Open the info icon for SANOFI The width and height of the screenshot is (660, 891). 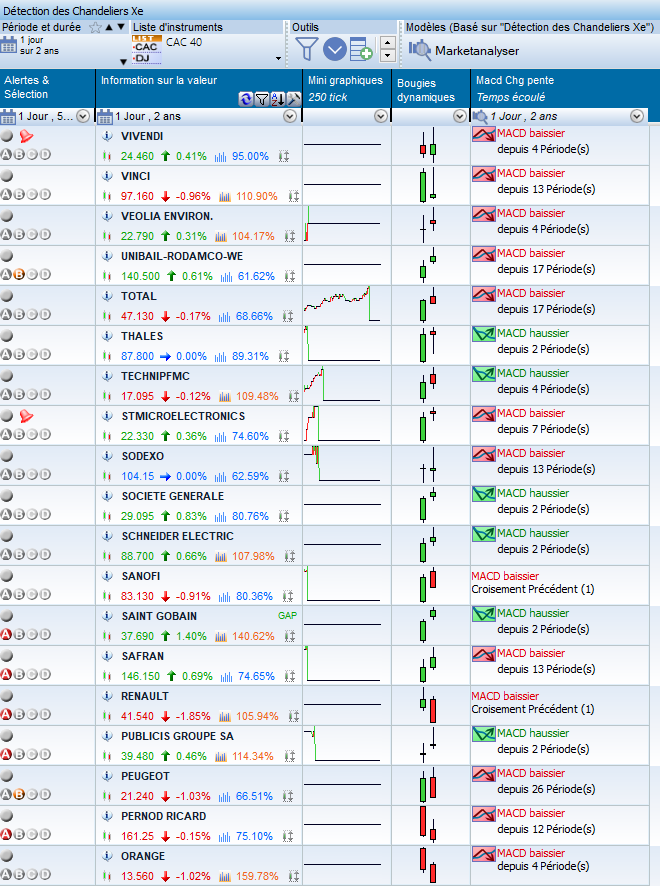107,576
